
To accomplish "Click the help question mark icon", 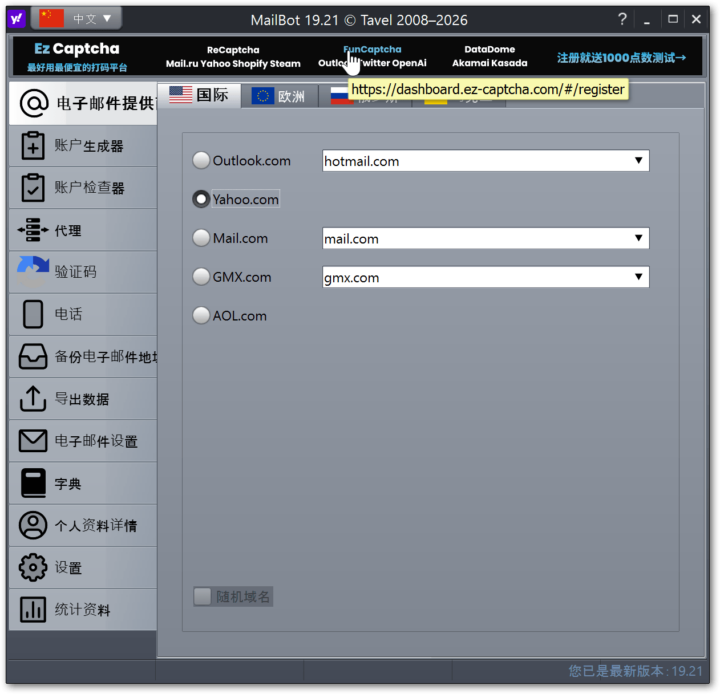I will [x=622, y=19].
